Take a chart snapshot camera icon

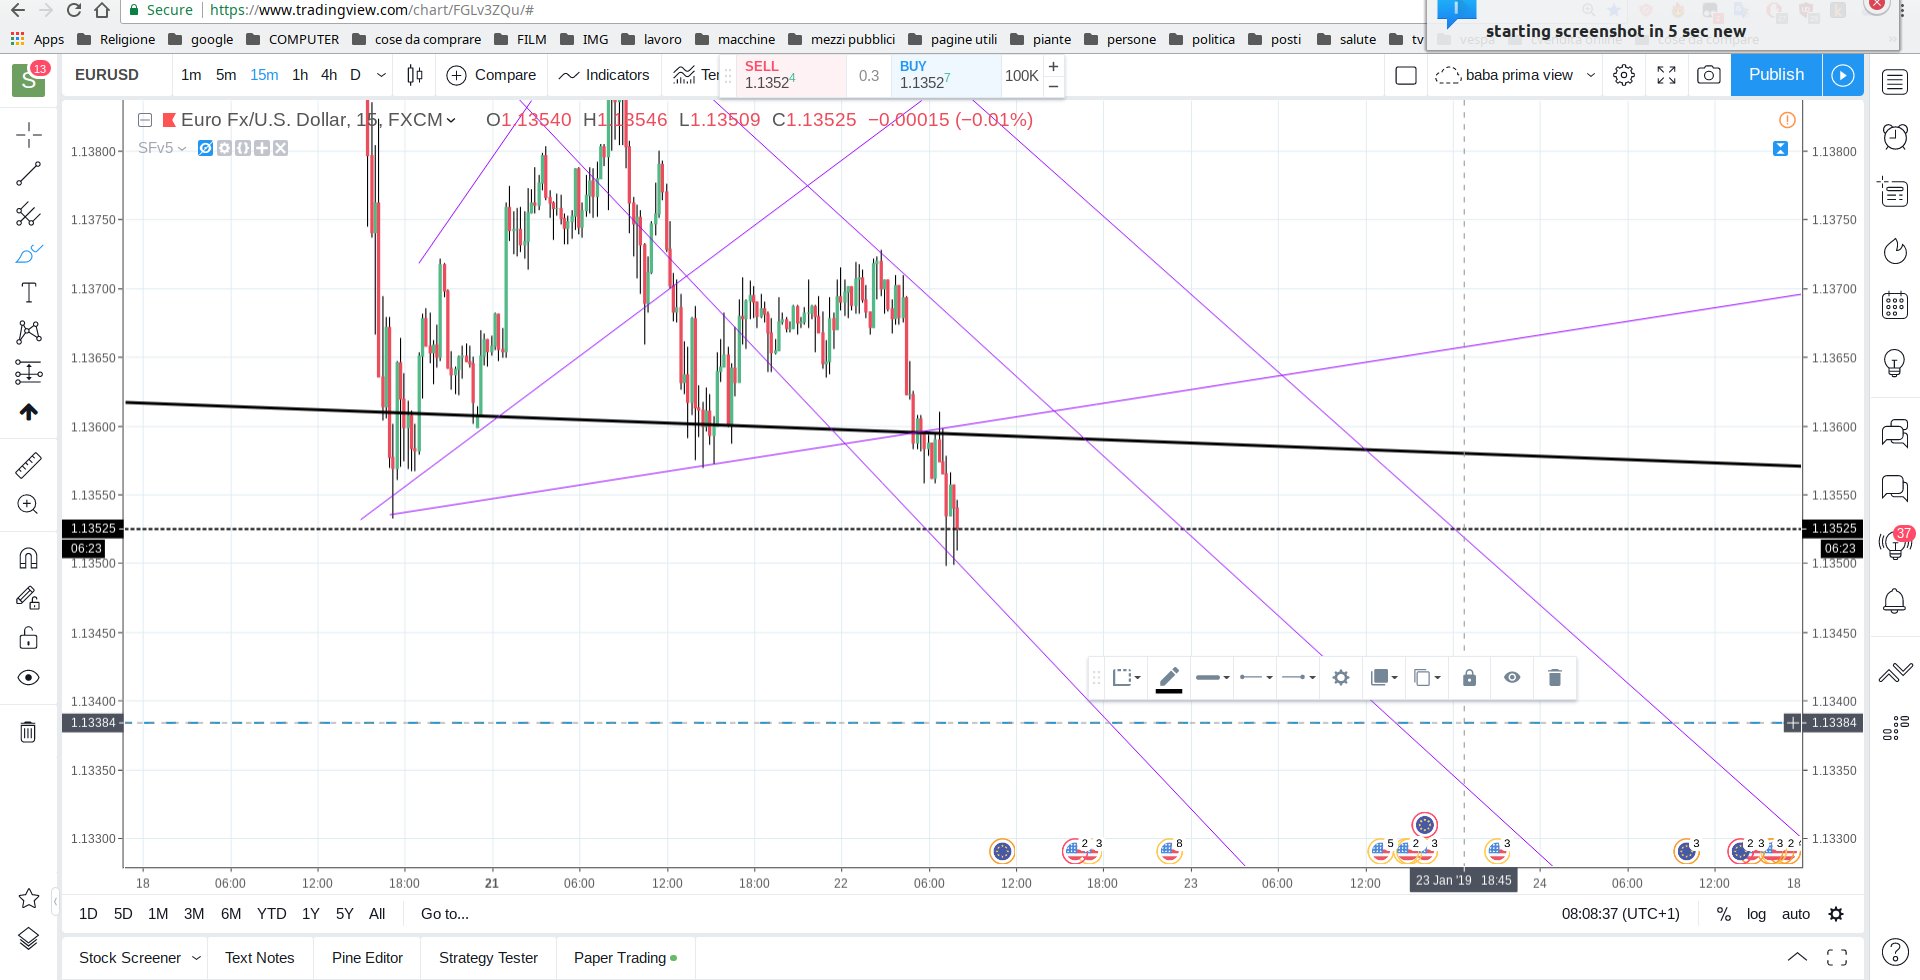pyautogui.click(x=1709, y=75)
